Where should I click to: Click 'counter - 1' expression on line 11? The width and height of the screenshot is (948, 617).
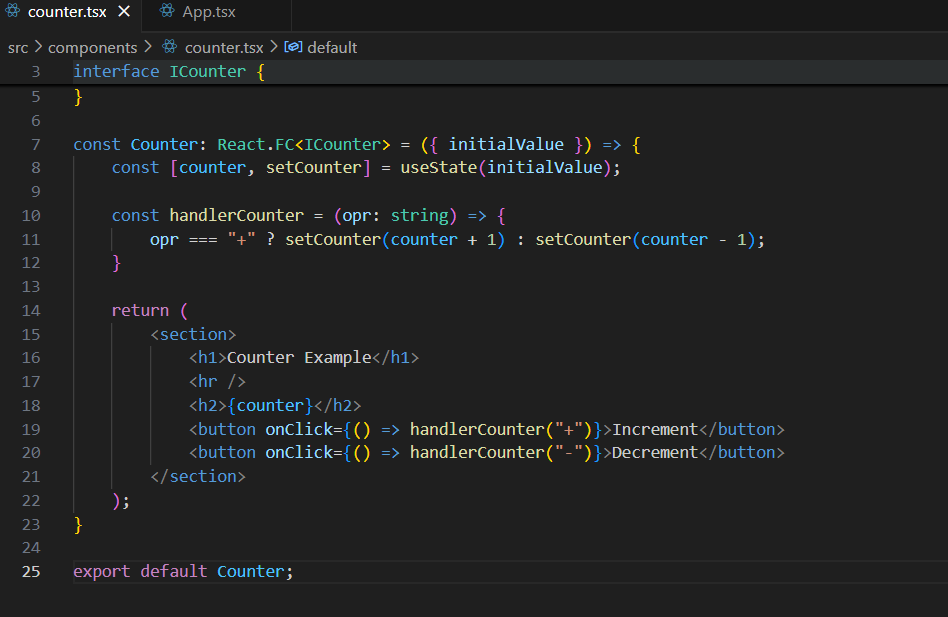(693, 240)
